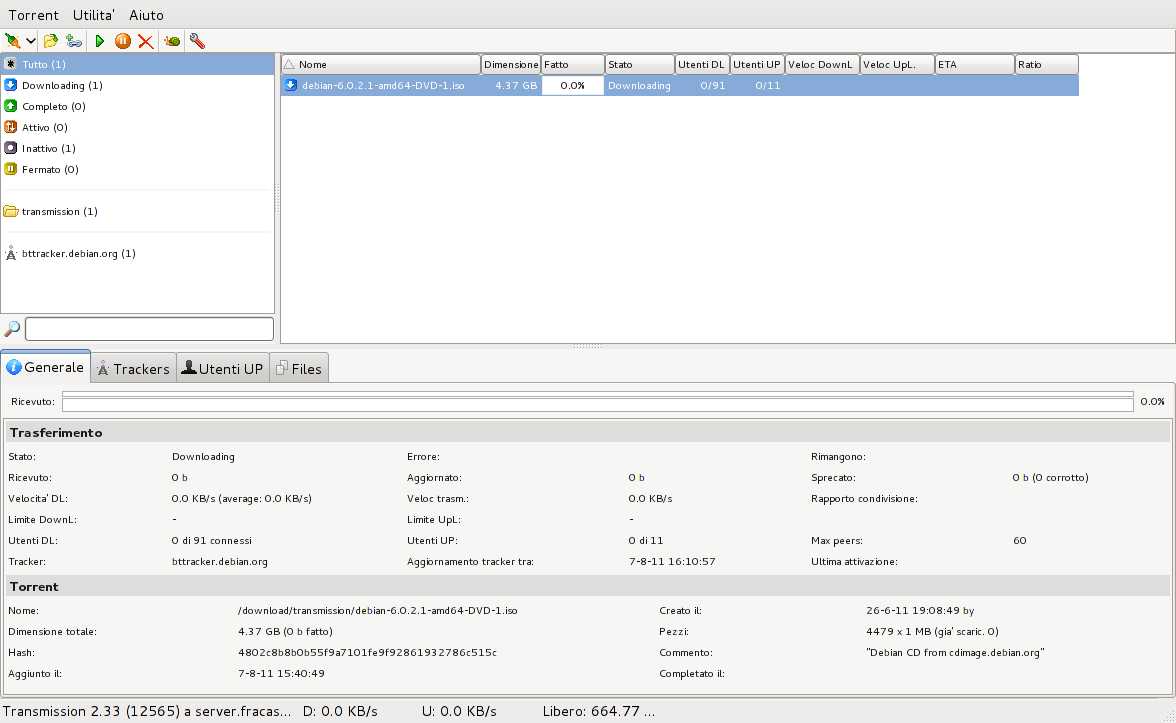Image resolution: width=1176 pixels, height=723 pixels.
Task: Select the transmission (1) folder filter
Action: click(x=137, y=212)
